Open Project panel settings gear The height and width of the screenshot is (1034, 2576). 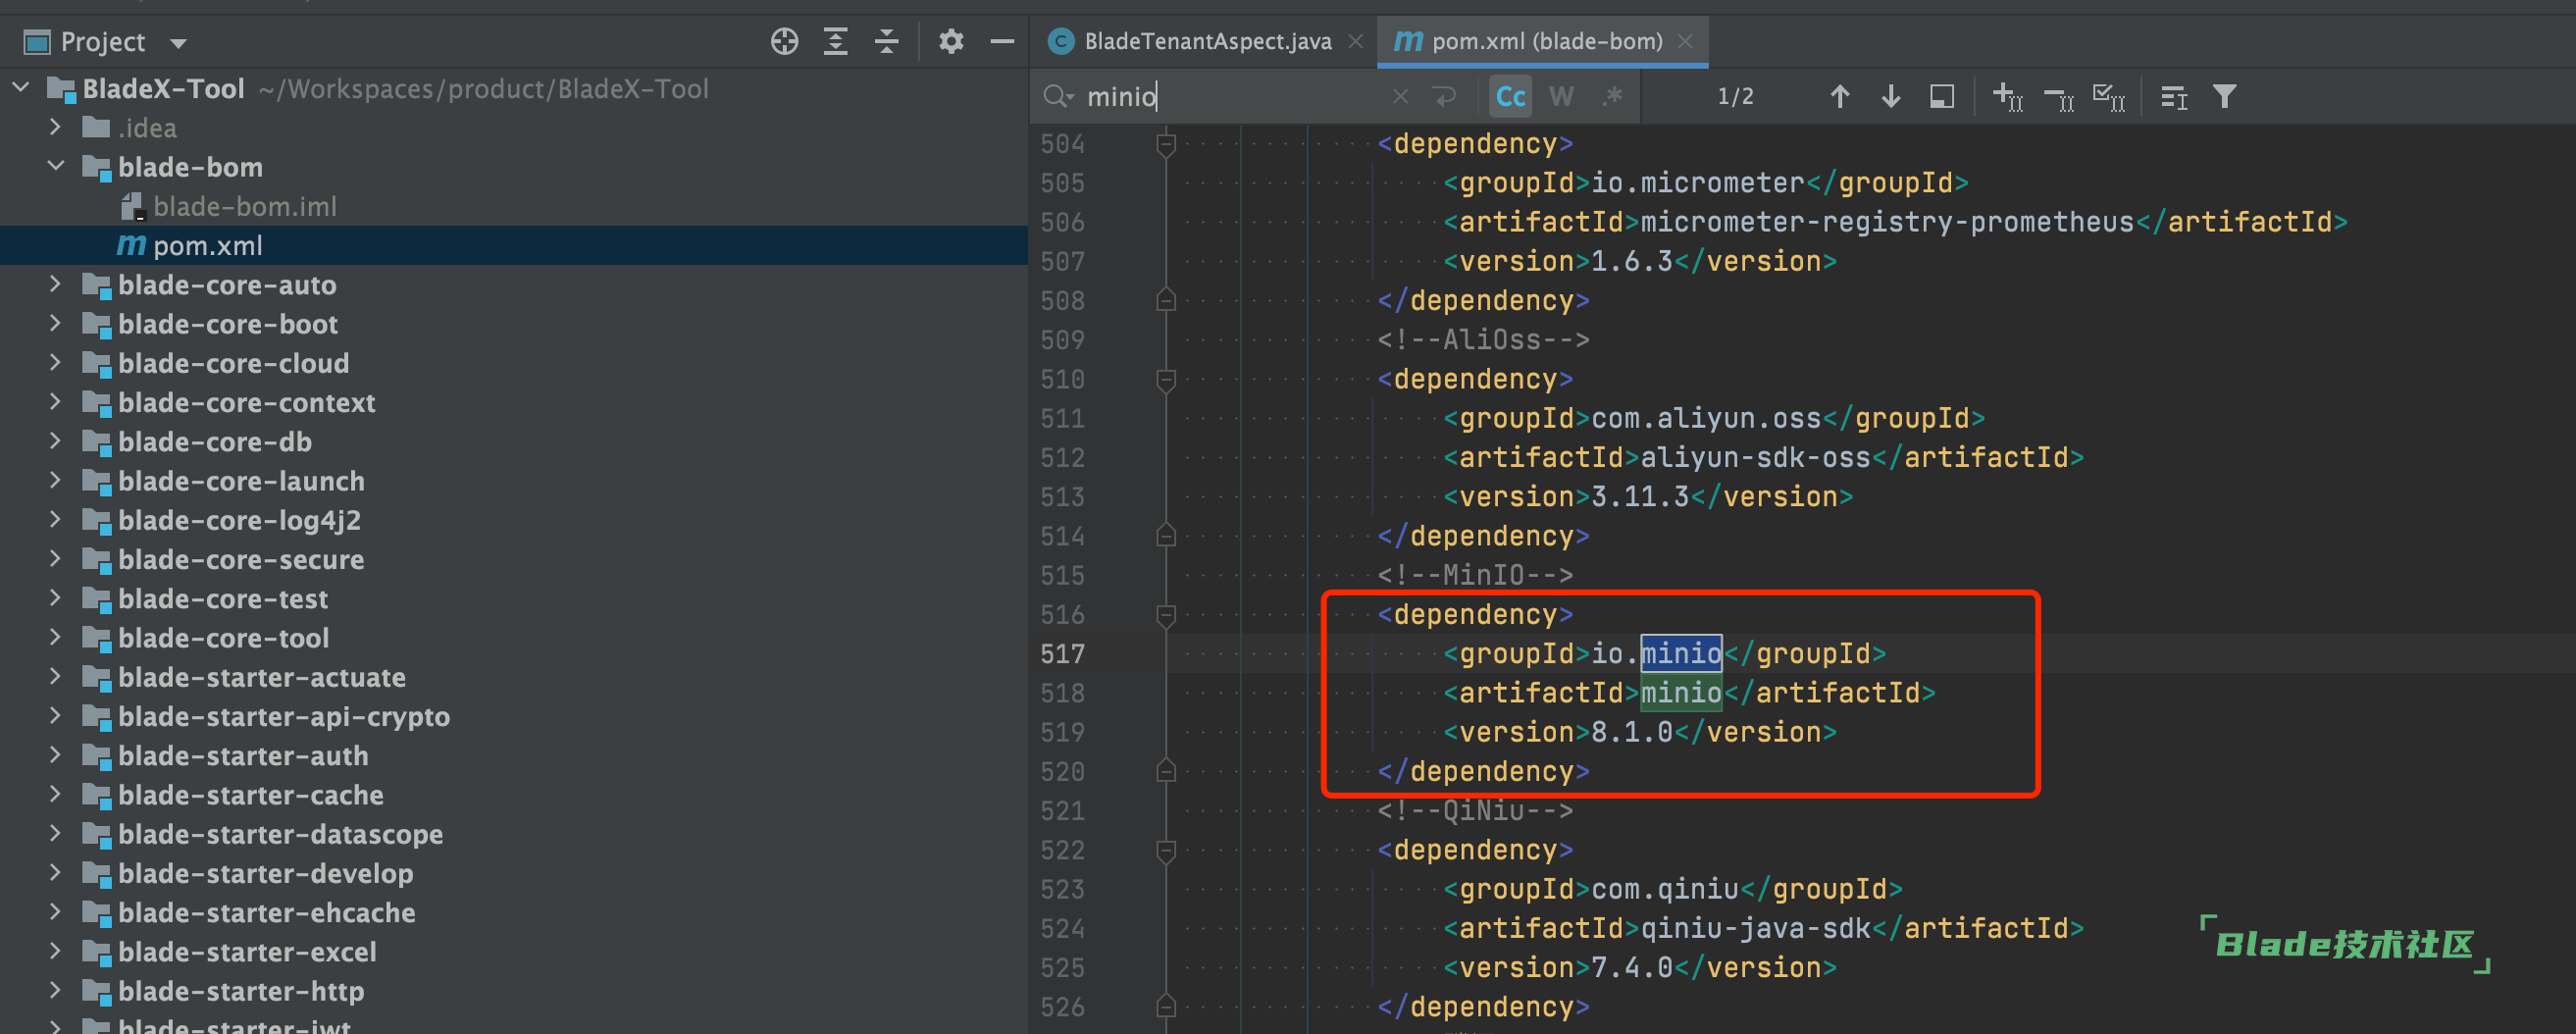[951, 41]
